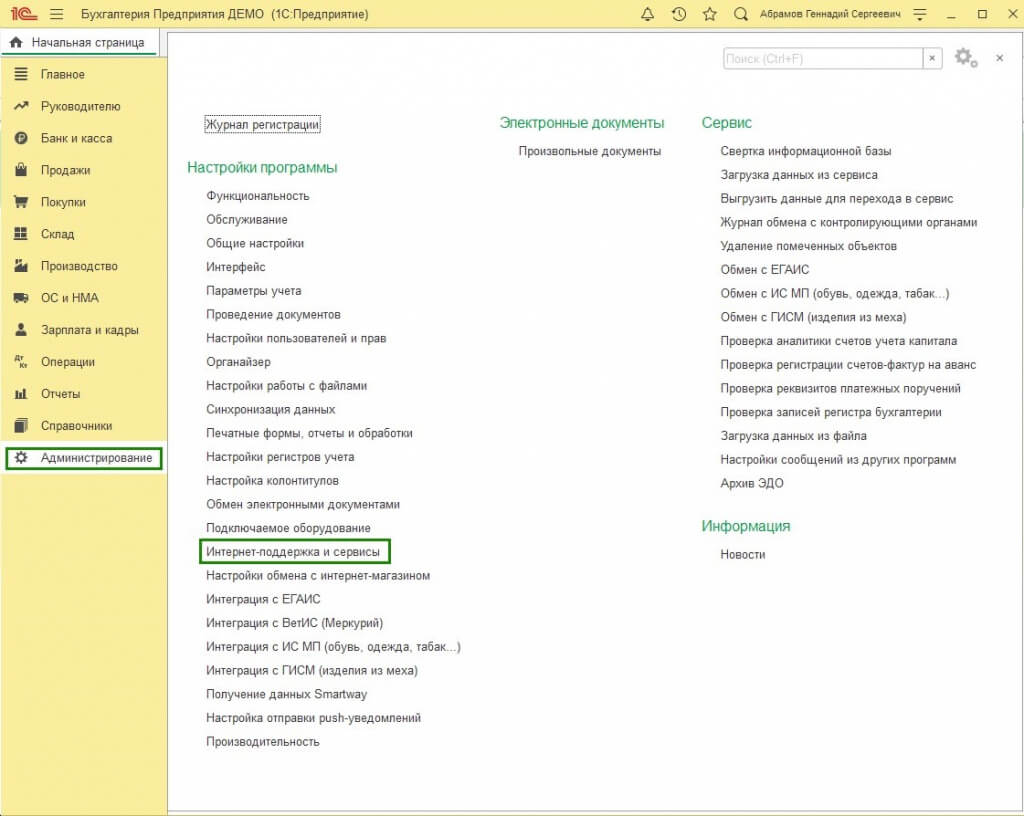
Task: Open Произвольные документы
Action: (589, 151)
